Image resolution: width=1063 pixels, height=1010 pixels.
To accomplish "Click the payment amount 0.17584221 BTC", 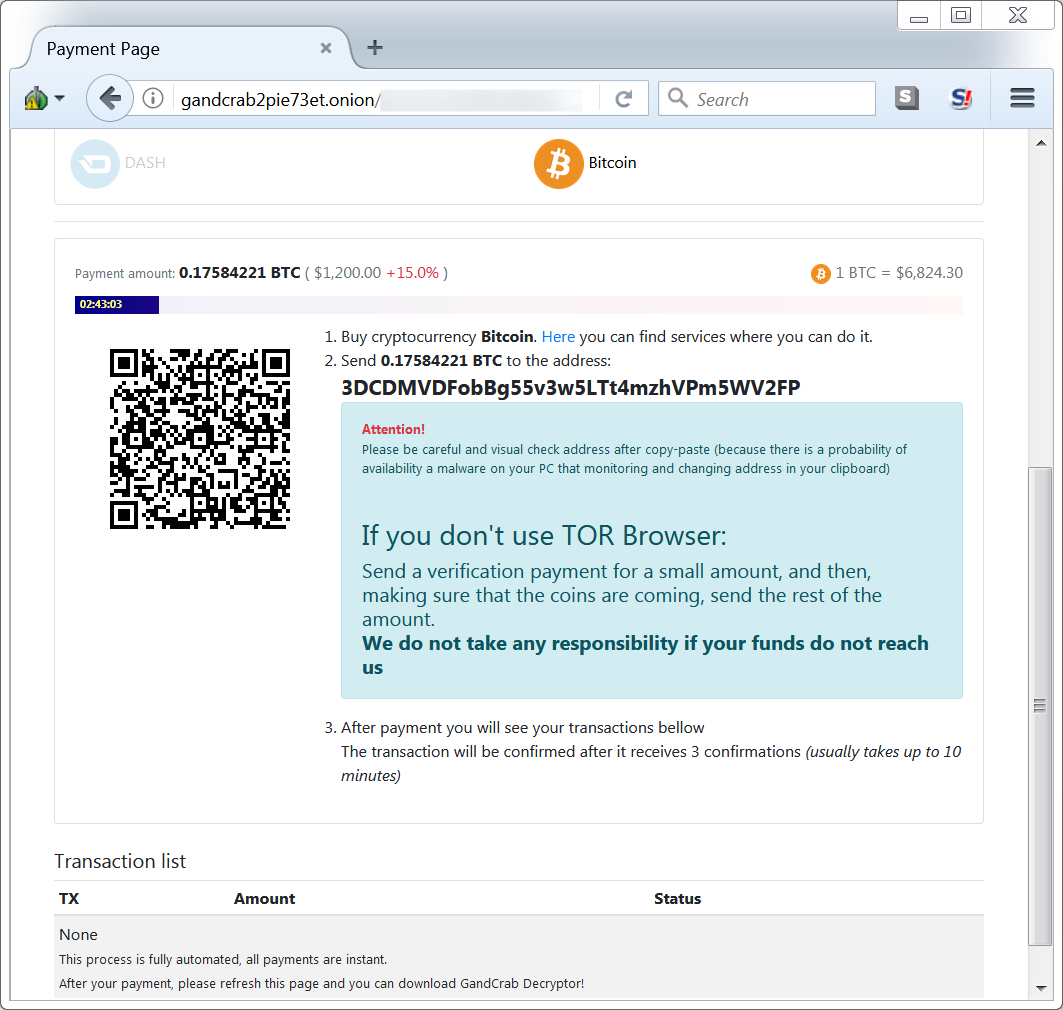I will 240,272.
